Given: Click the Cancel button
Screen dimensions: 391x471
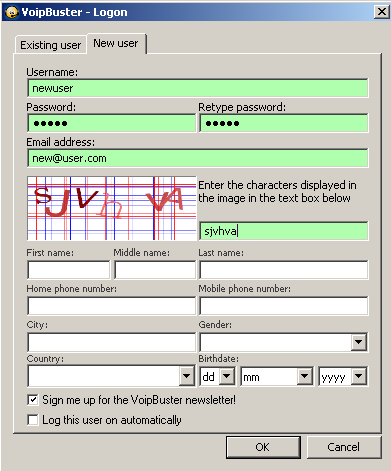Looking at the screenshot, I should 344,447.
